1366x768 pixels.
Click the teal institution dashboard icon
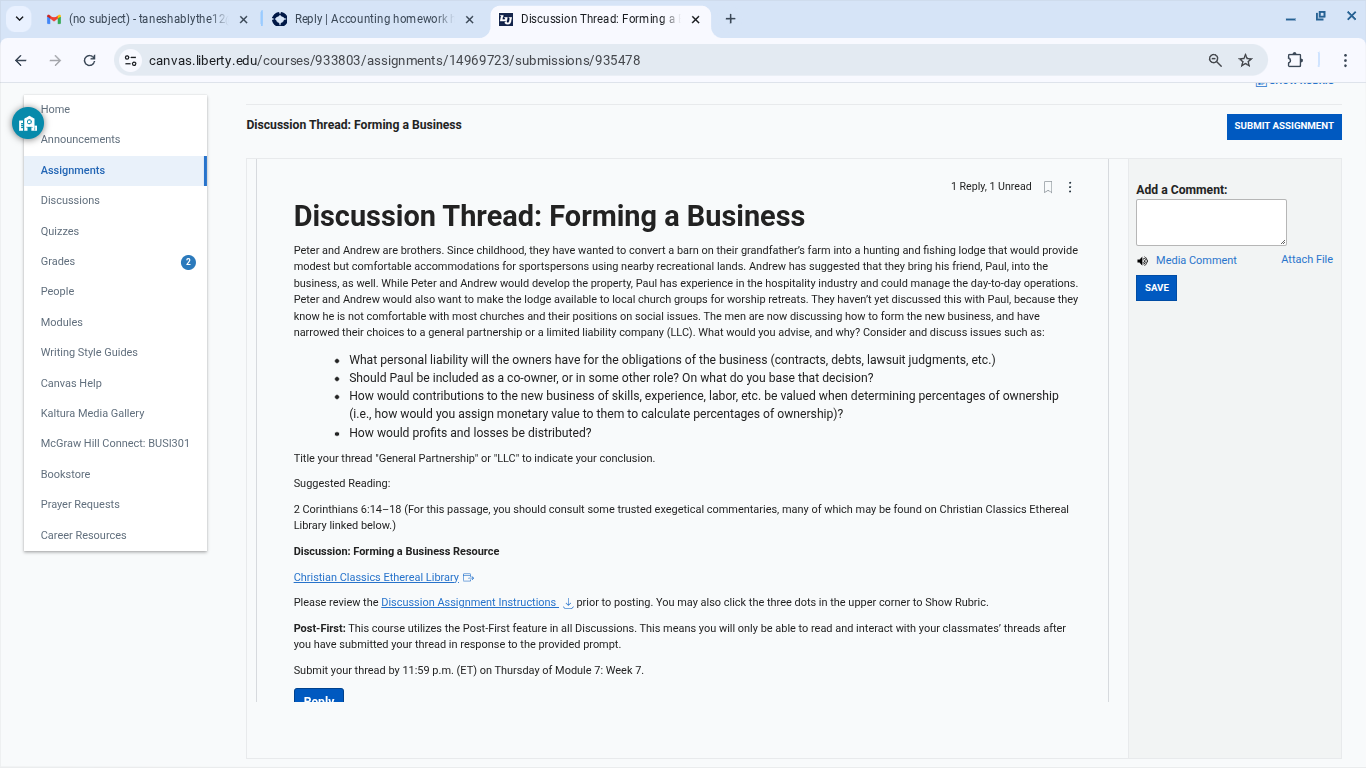point(28,123)
